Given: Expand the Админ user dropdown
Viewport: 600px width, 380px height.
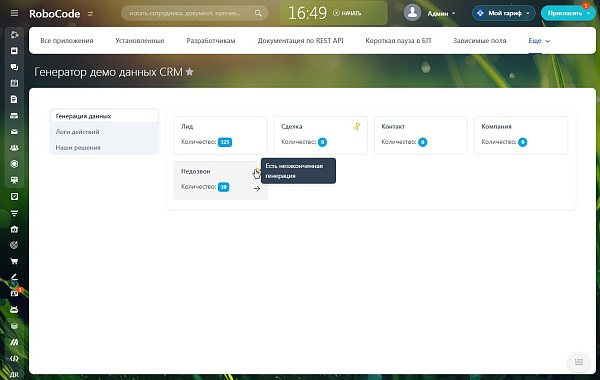Looking at the screenshot, I should (441, 13).
